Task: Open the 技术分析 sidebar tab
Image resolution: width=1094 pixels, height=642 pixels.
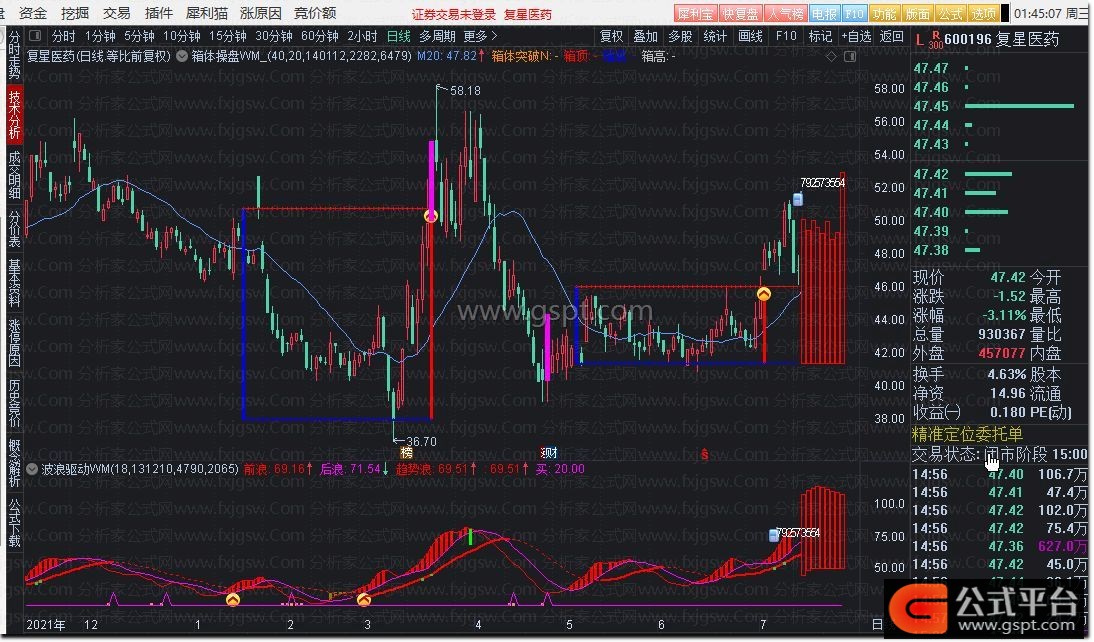Action: 15,114
